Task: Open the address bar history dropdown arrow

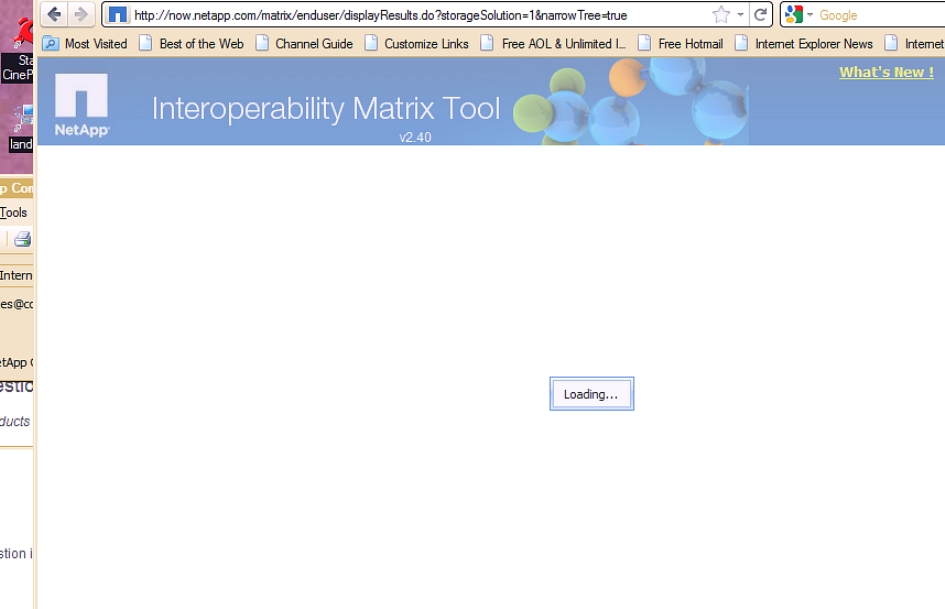Action: coord(740,14)
